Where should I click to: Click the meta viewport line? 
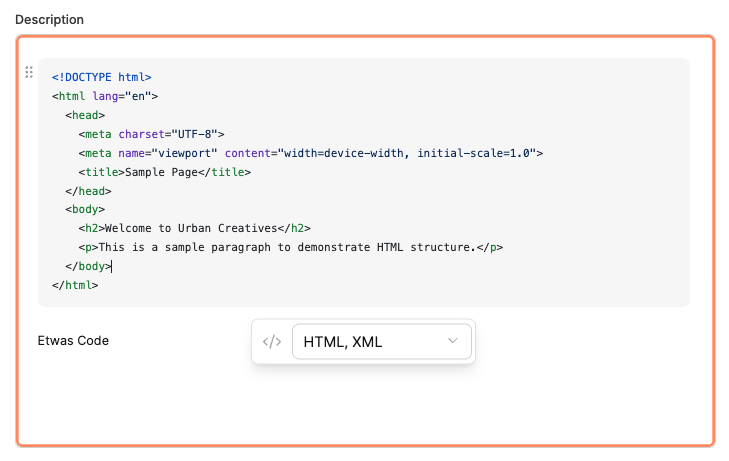pos(310,153)
